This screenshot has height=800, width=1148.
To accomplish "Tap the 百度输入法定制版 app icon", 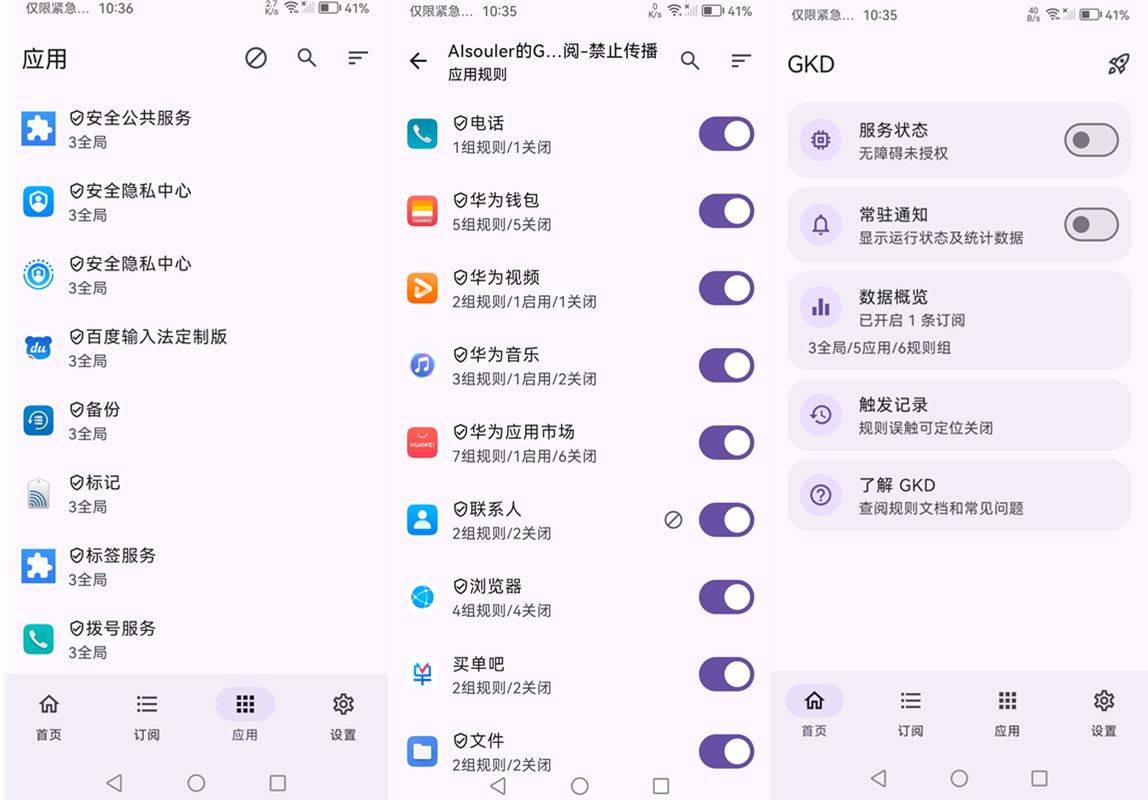I will click(38, 347).
